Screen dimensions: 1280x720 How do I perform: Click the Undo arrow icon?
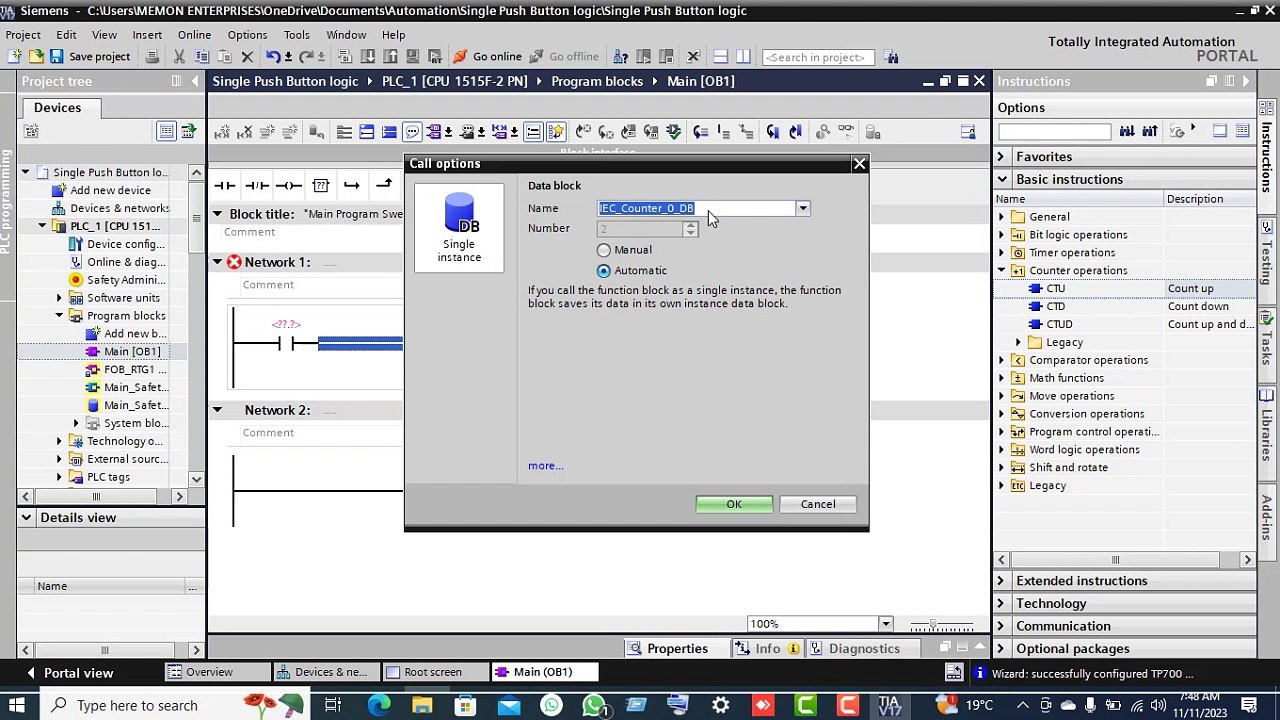[x=273, y=57]
